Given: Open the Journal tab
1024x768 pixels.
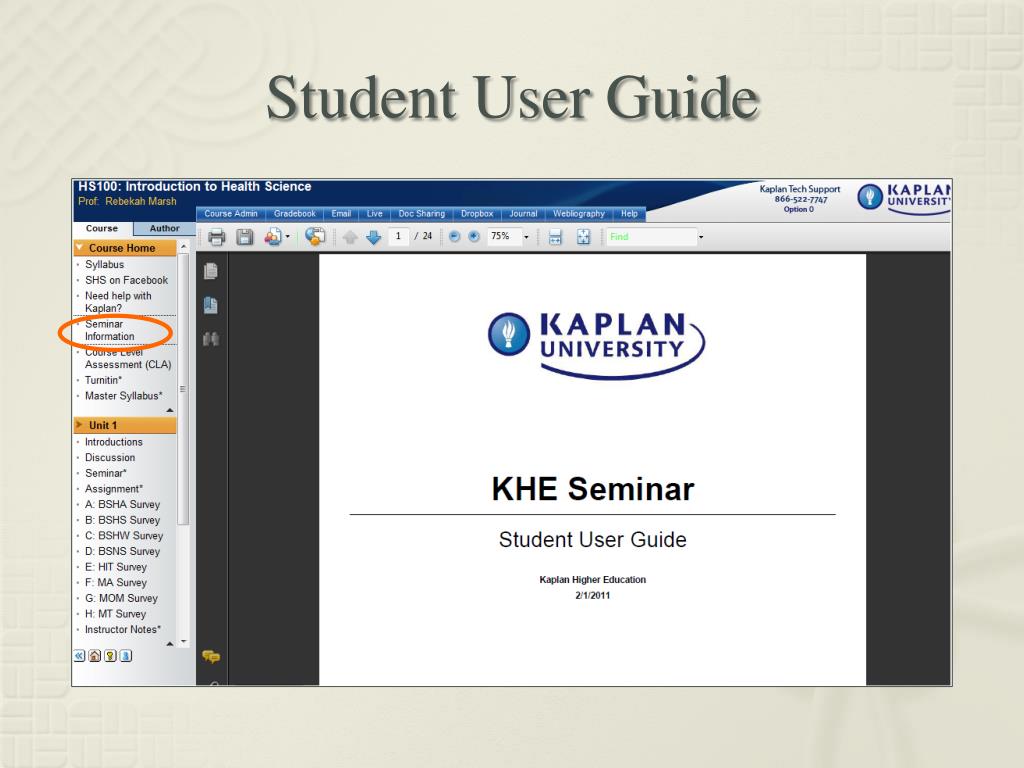Looking at the screenshot, I should click(523, 214).
